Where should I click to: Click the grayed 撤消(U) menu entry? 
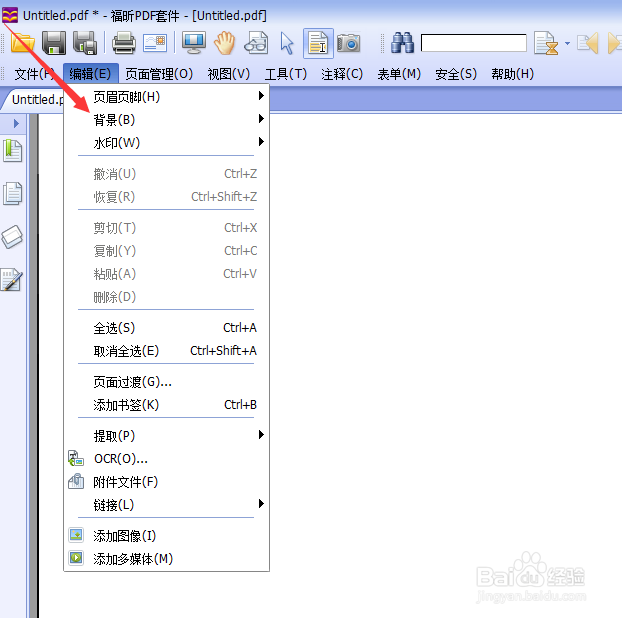(x=167, y=174)
